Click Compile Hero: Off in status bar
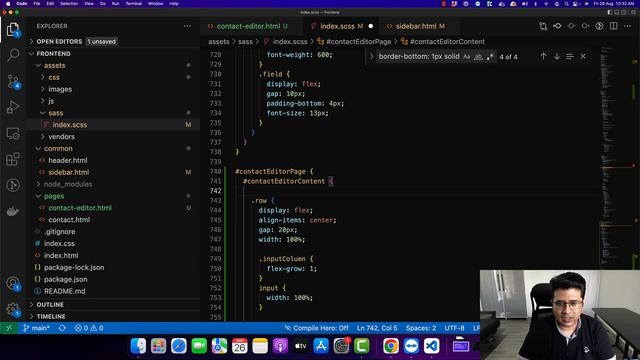The image size is (640, 360). (316, 328)
